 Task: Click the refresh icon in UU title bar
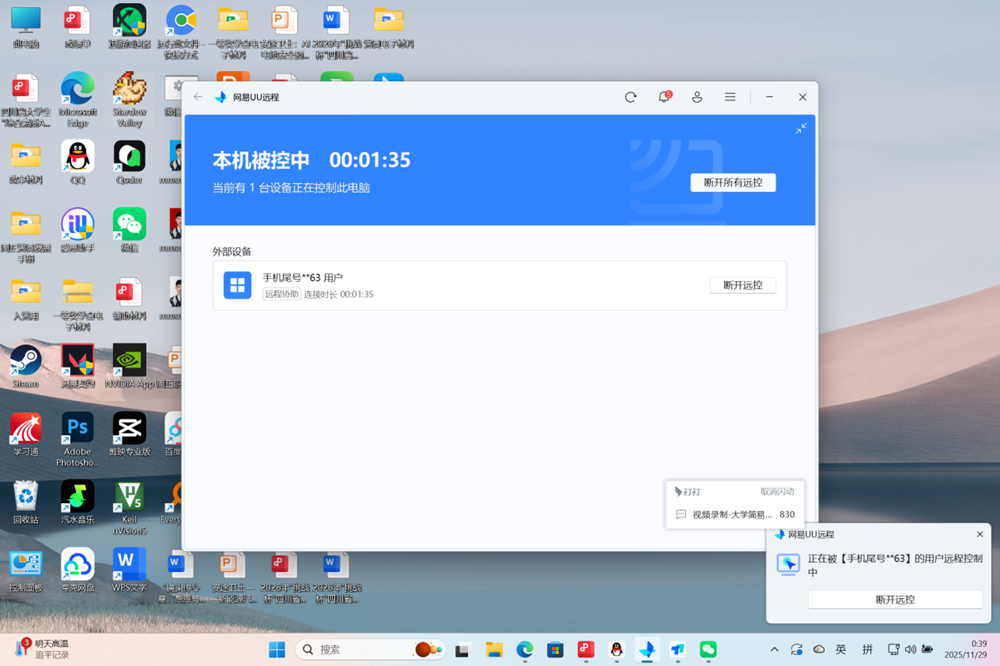[630, 97]
